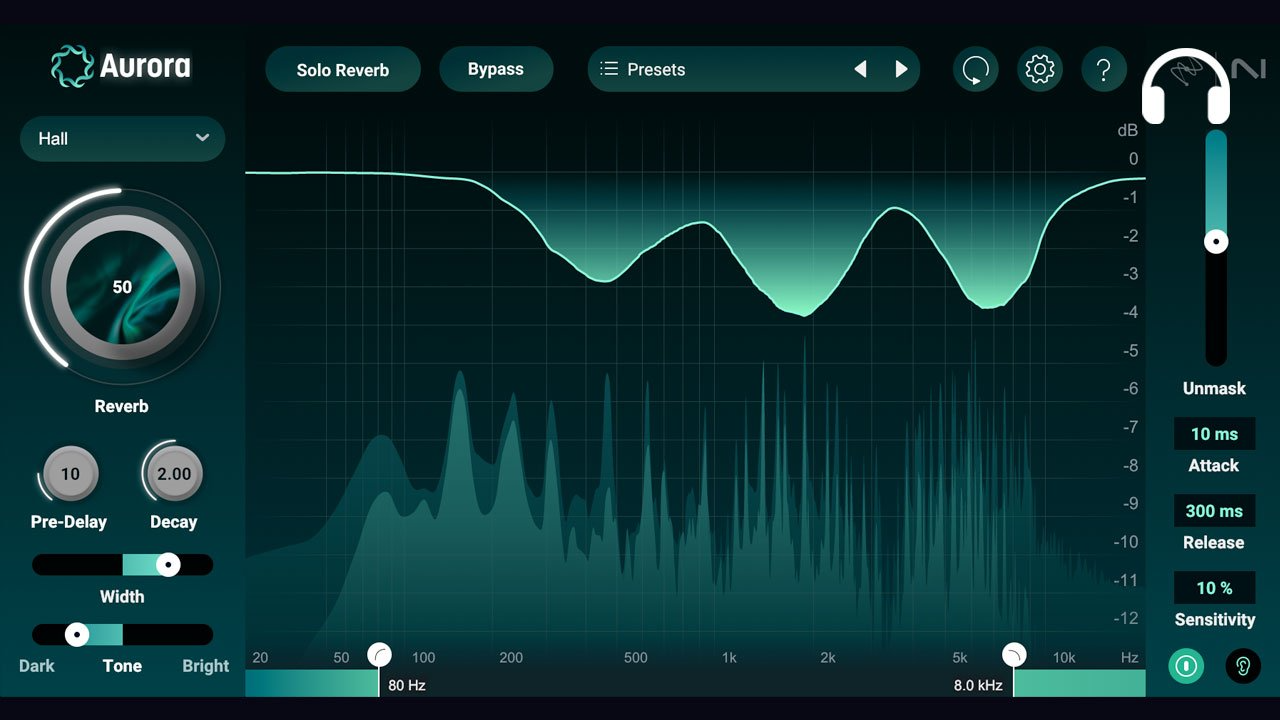The width and height of the screenshot is (1280, 720).
Task: Toggle Bypass on
Action: 496,69
